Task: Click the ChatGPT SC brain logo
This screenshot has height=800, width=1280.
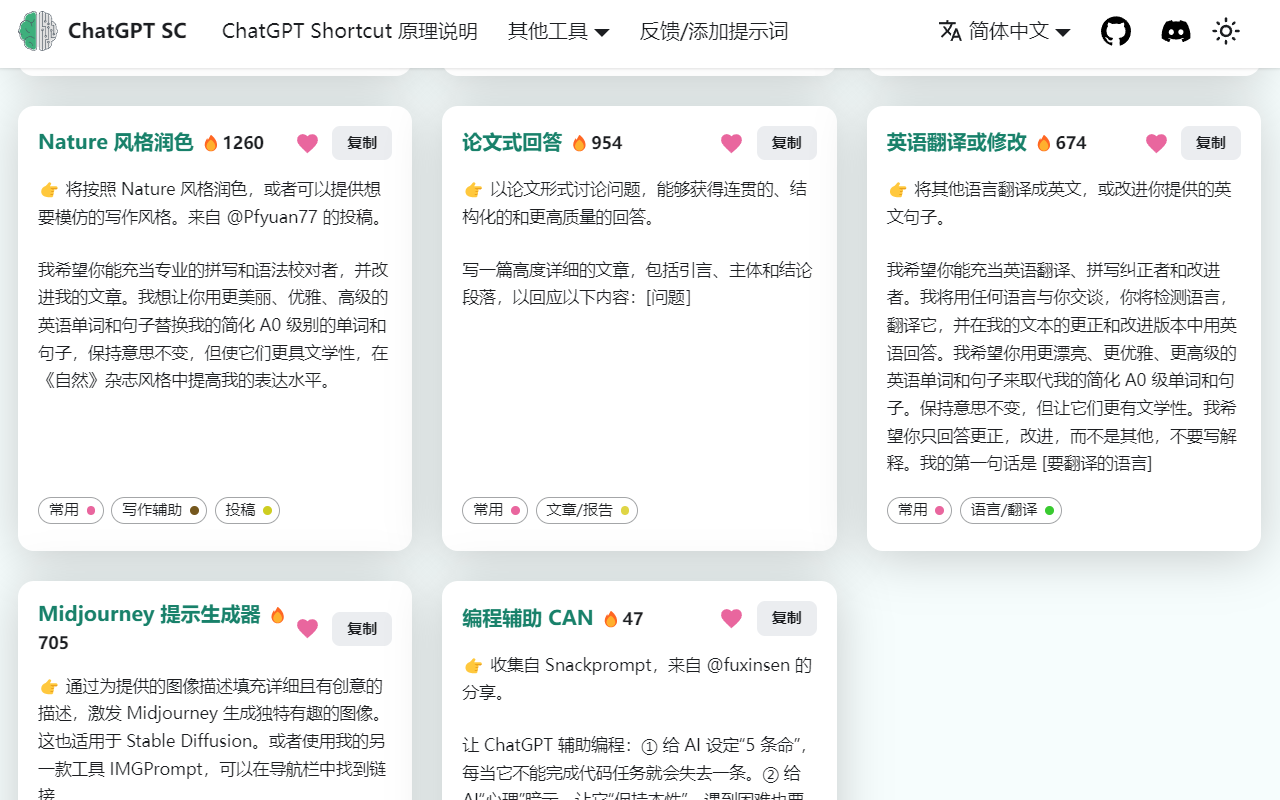Action: tap(38, 31)
